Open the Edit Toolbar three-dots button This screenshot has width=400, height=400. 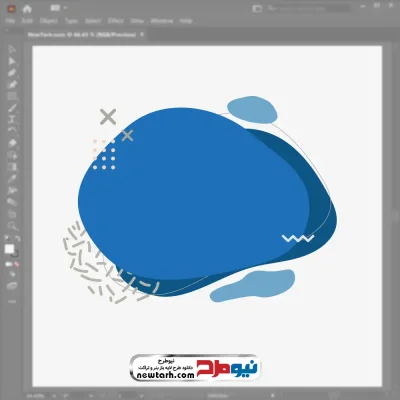tap(12, 301)
